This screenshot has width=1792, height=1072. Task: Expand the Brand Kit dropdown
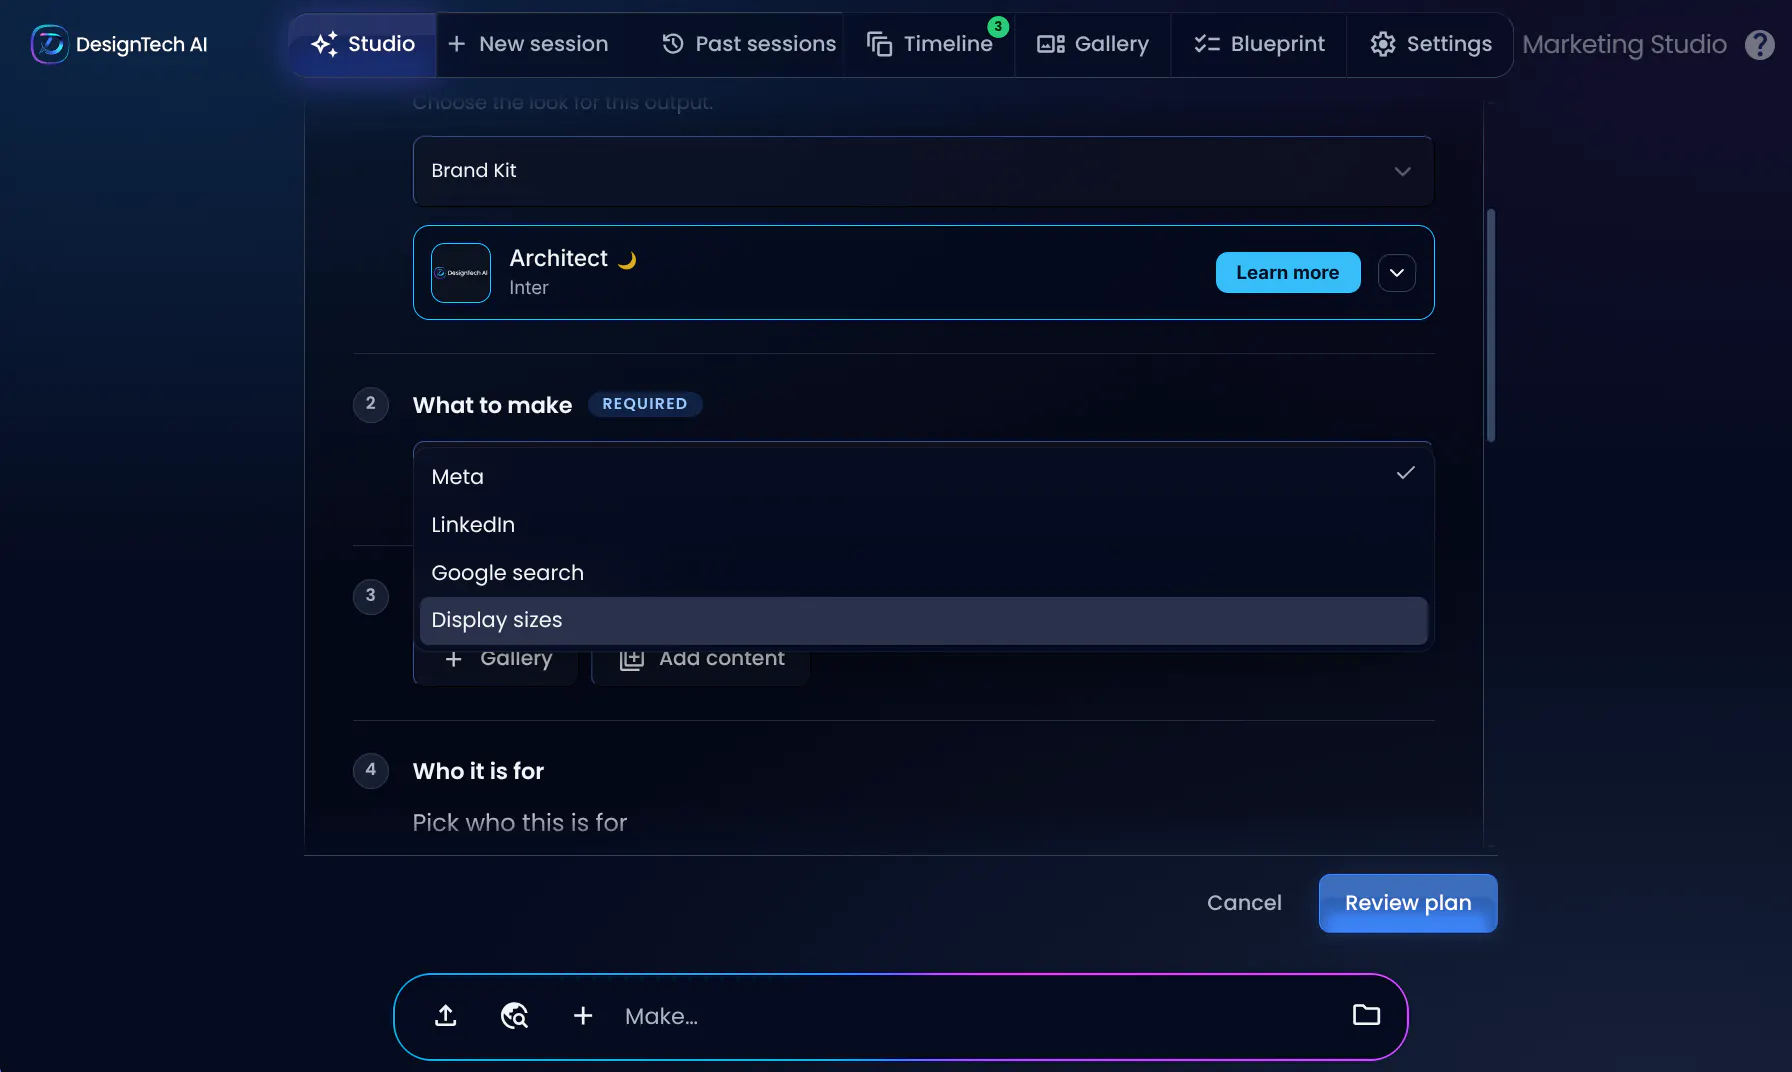click(923, 171)
